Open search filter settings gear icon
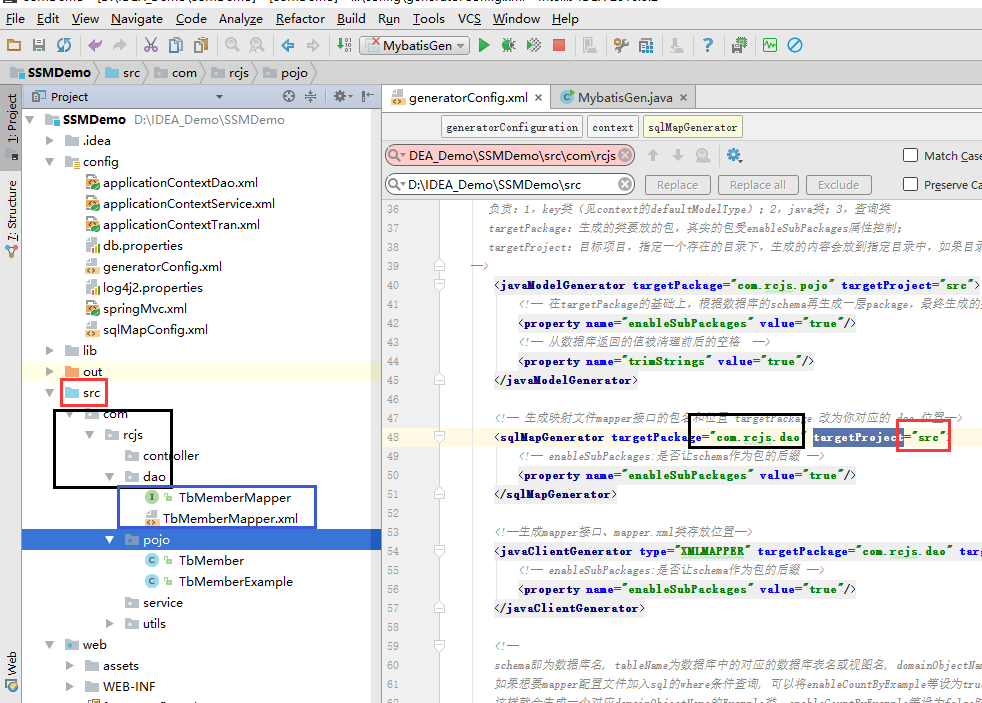The height and width of the screenshot is (703, 982). (734, 155)
